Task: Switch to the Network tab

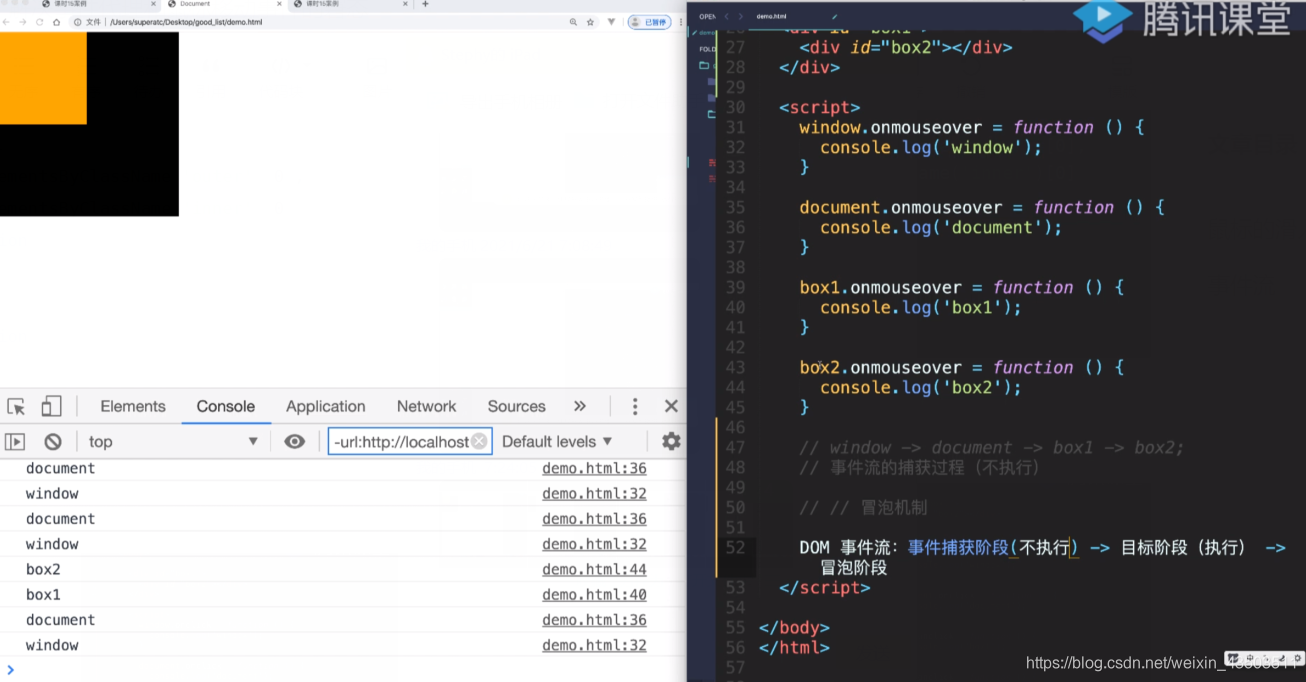Action: point(426,406)
